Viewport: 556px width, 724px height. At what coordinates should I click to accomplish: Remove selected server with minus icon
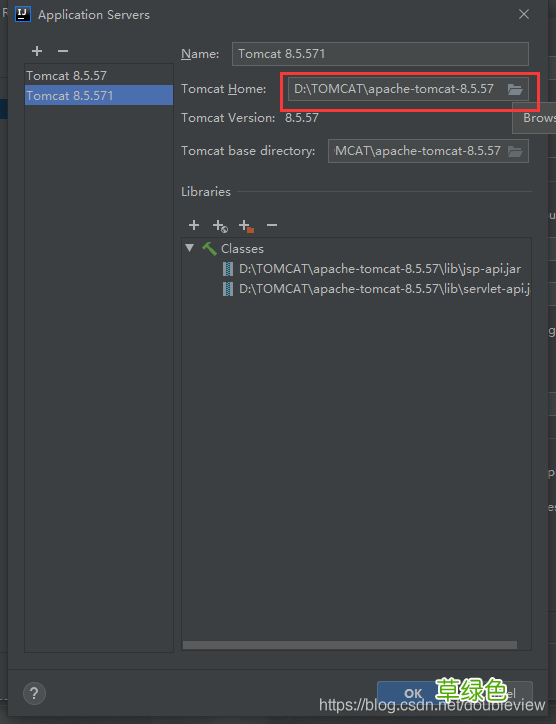click(63, 51)
